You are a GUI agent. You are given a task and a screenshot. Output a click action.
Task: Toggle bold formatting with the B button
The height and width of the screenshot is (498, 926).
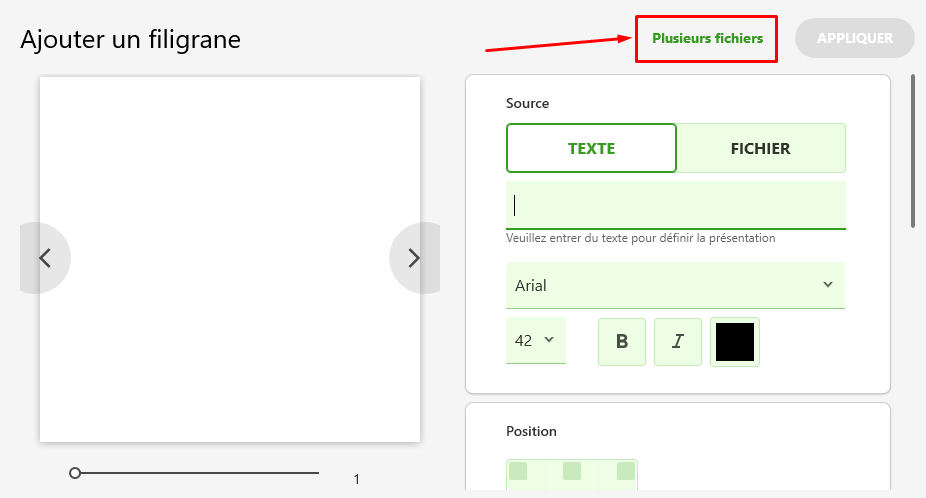(622, 341)
